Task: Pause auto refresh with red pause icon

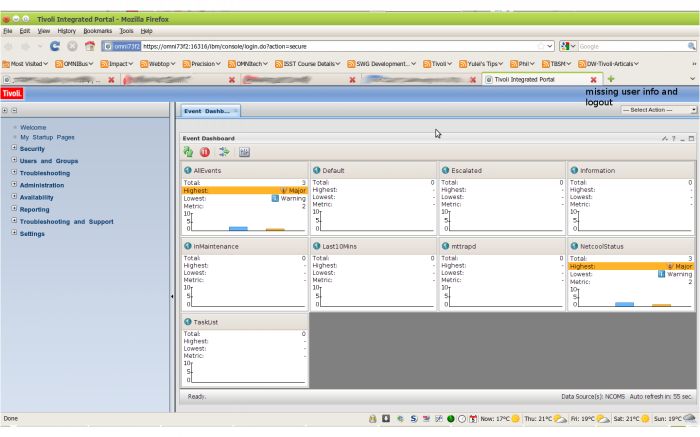Action: coord(205,152)
